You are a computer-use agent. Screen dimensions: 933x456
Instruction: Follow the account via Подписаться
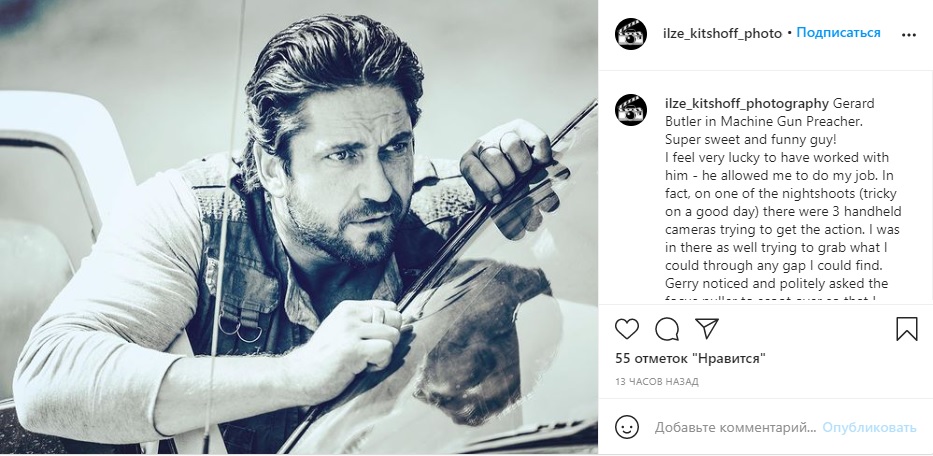(838, 33)
